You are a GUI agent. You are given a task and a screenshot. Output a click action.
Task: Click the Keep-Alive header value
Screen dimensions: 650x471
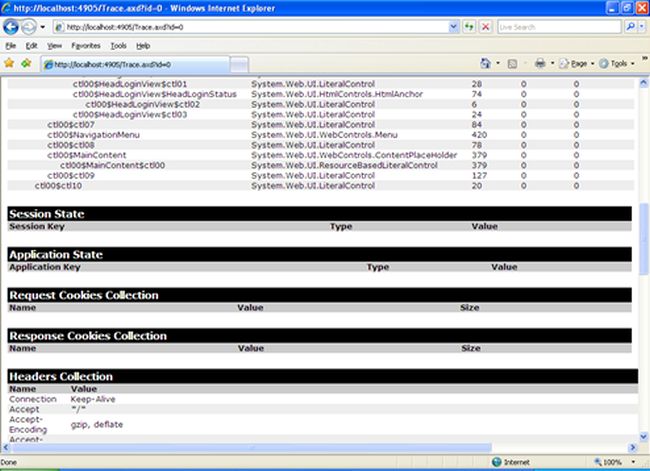pos(93,399)
